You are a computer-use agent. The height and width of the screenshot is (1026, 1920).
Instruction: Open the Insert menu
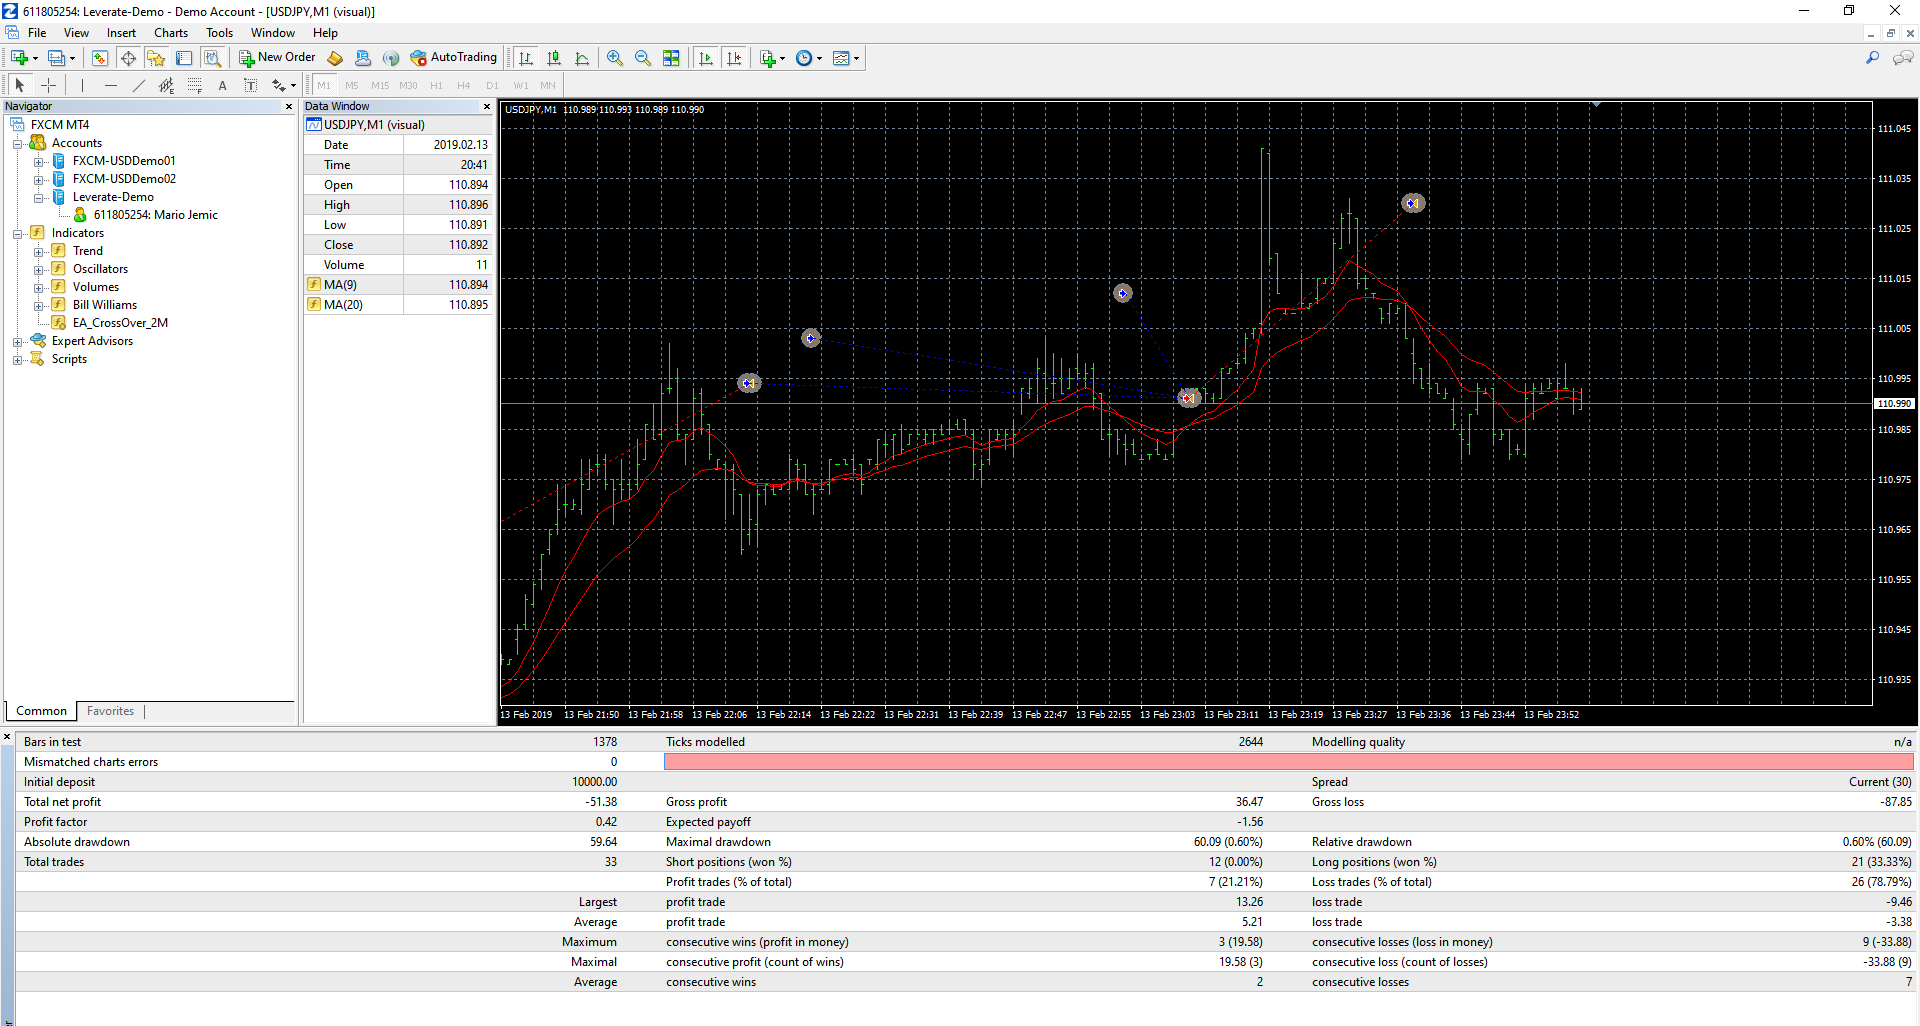[121, 33]
